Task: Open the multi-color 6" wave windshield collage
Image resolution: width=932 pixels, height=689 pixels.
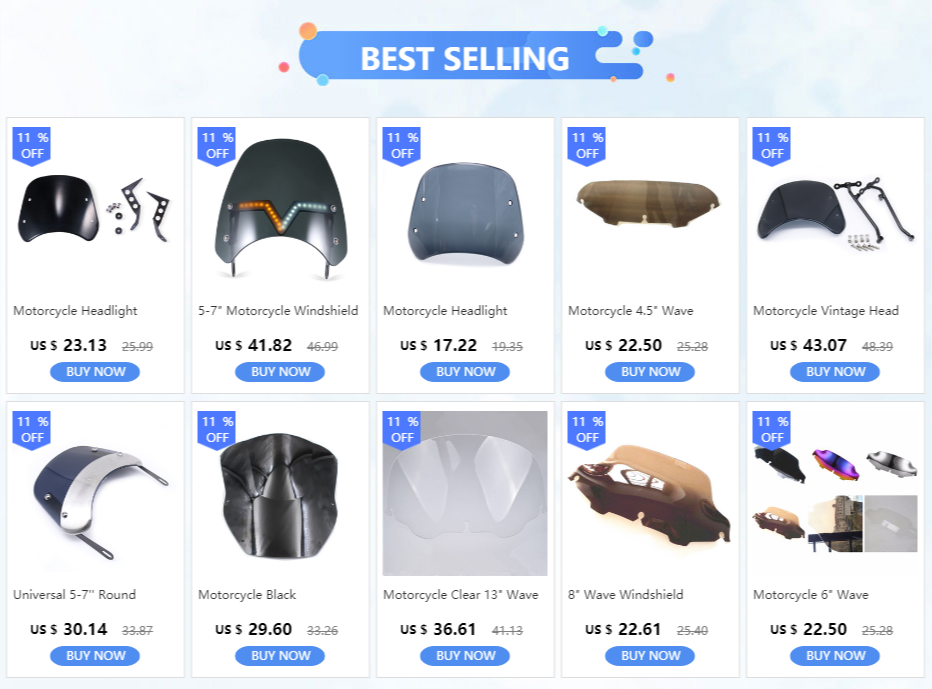Action: point(835,493)
